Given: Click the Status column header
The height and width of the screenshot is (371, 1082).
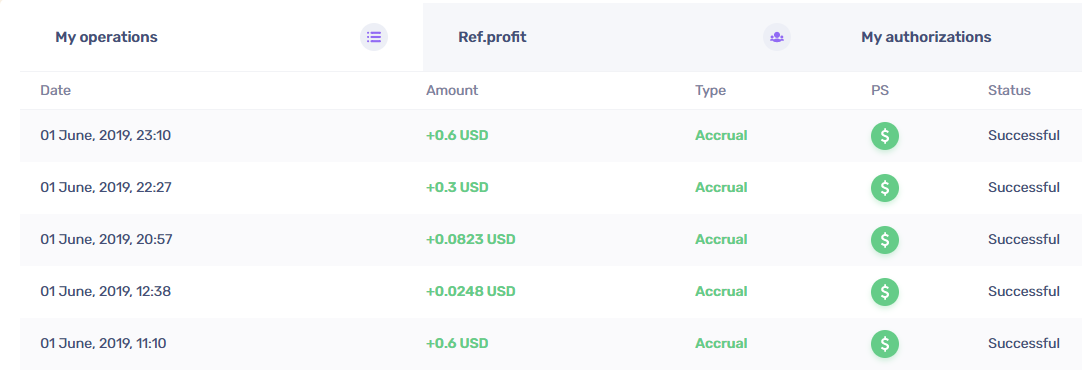Looking at the screenshot, I should tap(1010, 90).
